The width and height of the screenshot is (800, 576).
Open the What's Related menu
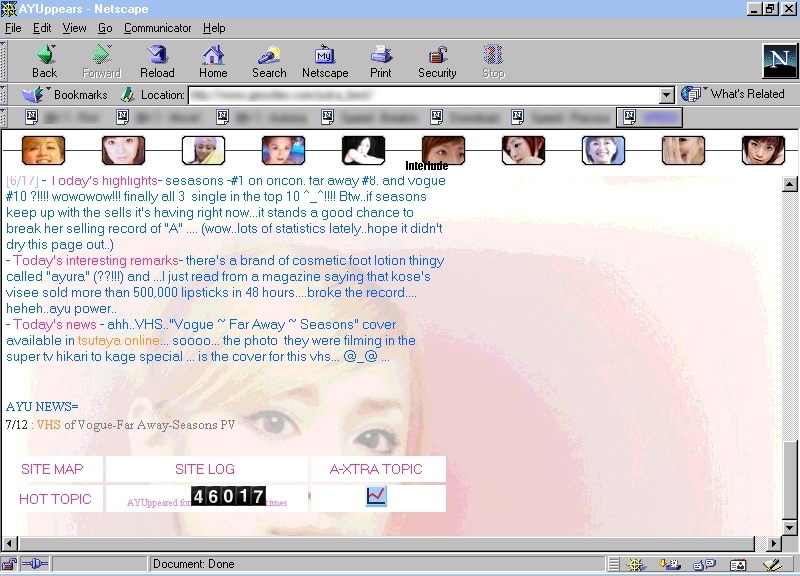click(734, 94)
